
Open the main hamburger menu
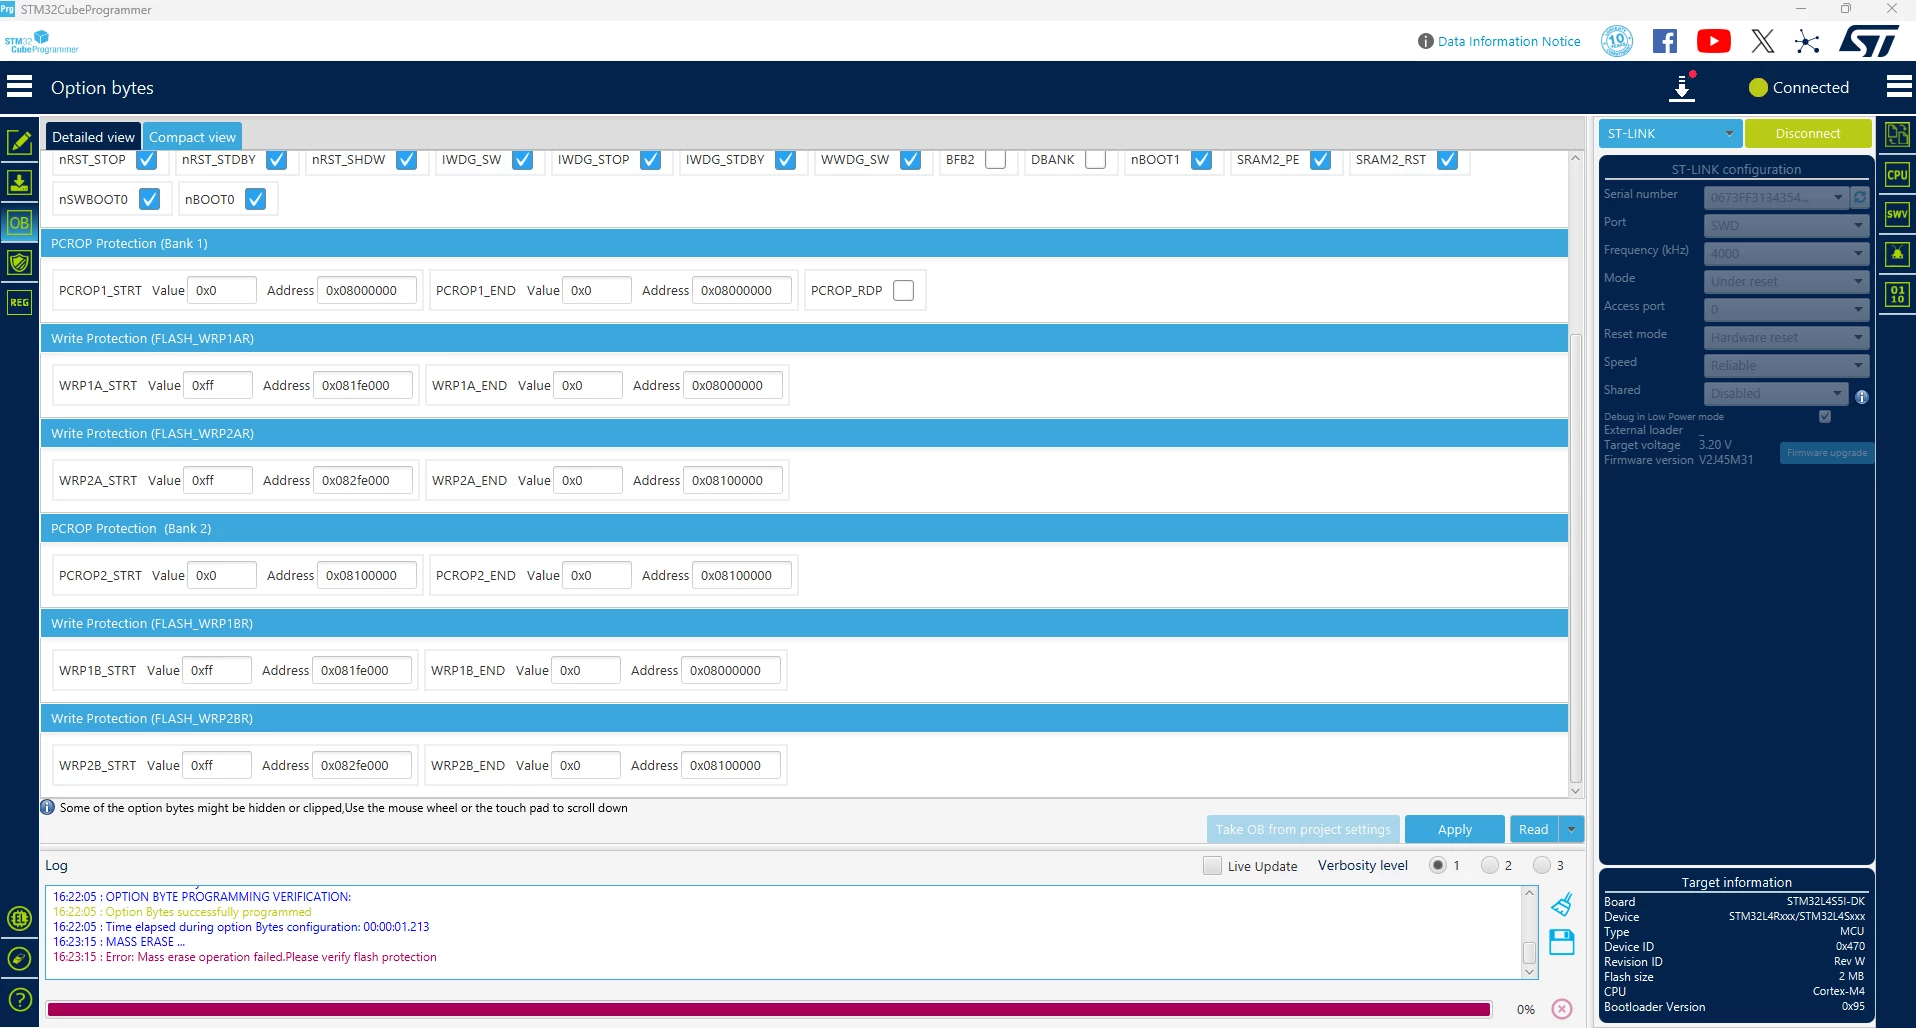pyautogui.click(x=20, y=87)
